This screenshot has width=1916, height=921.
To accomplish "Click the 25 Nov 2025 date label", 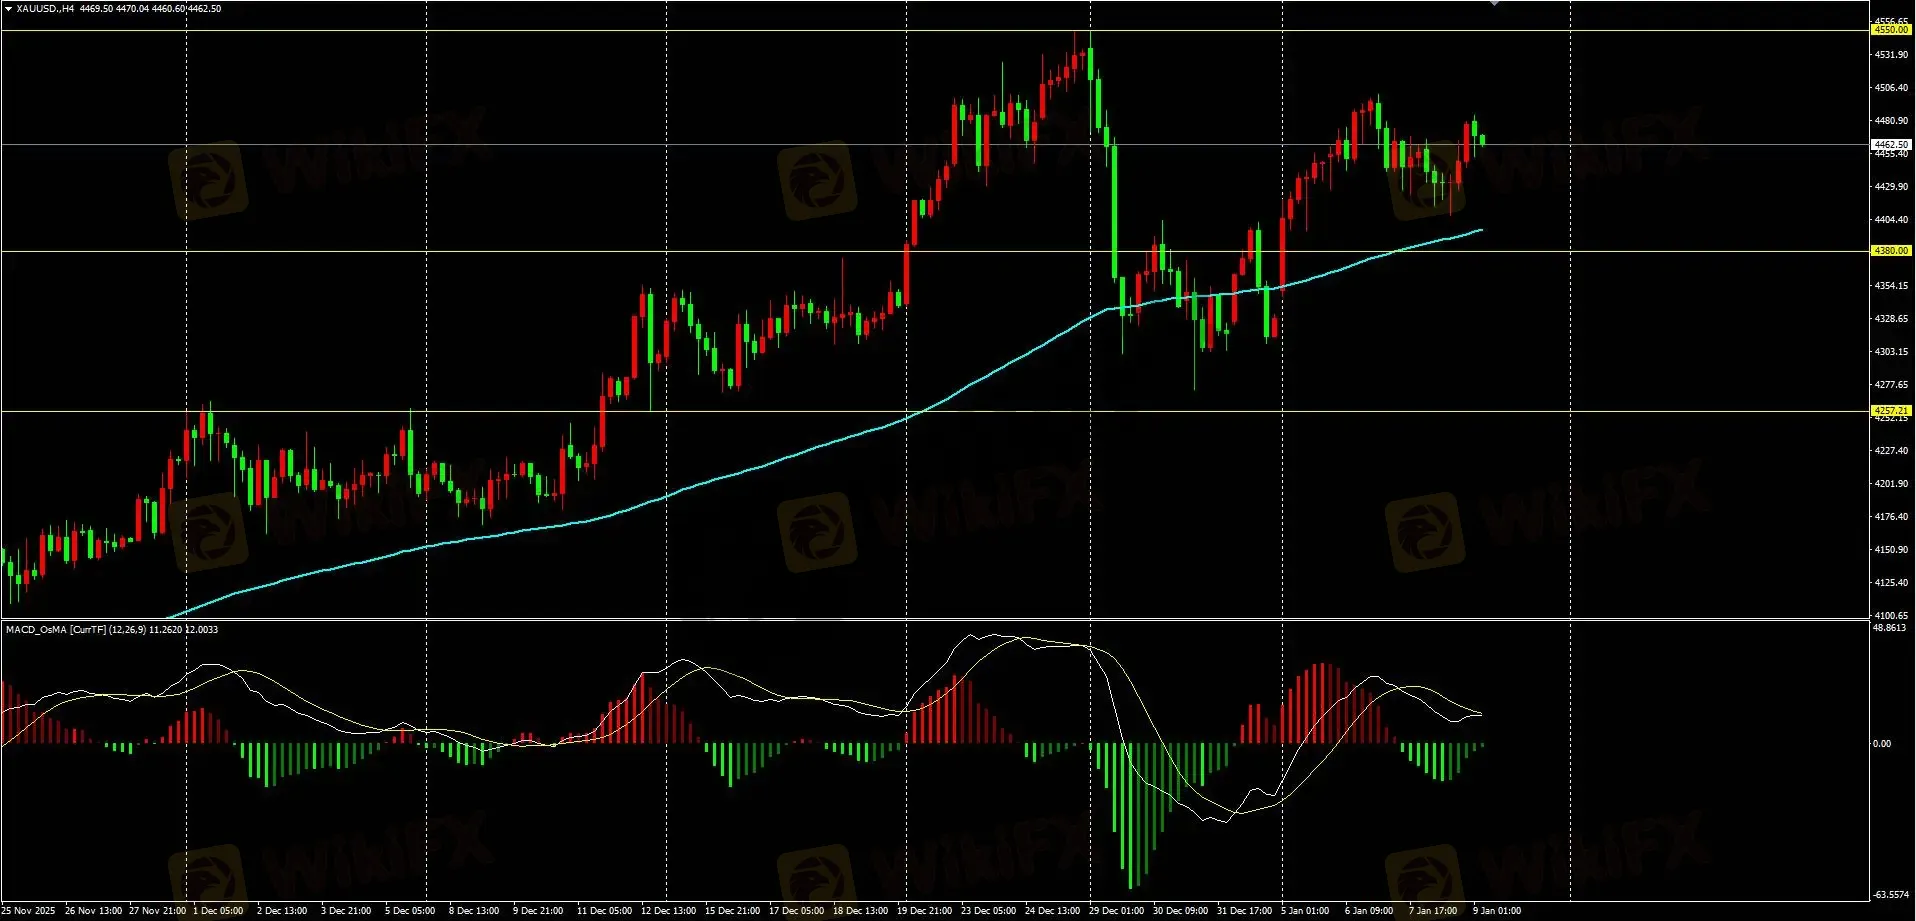I will pyautogui.click(x=28, y=911).
